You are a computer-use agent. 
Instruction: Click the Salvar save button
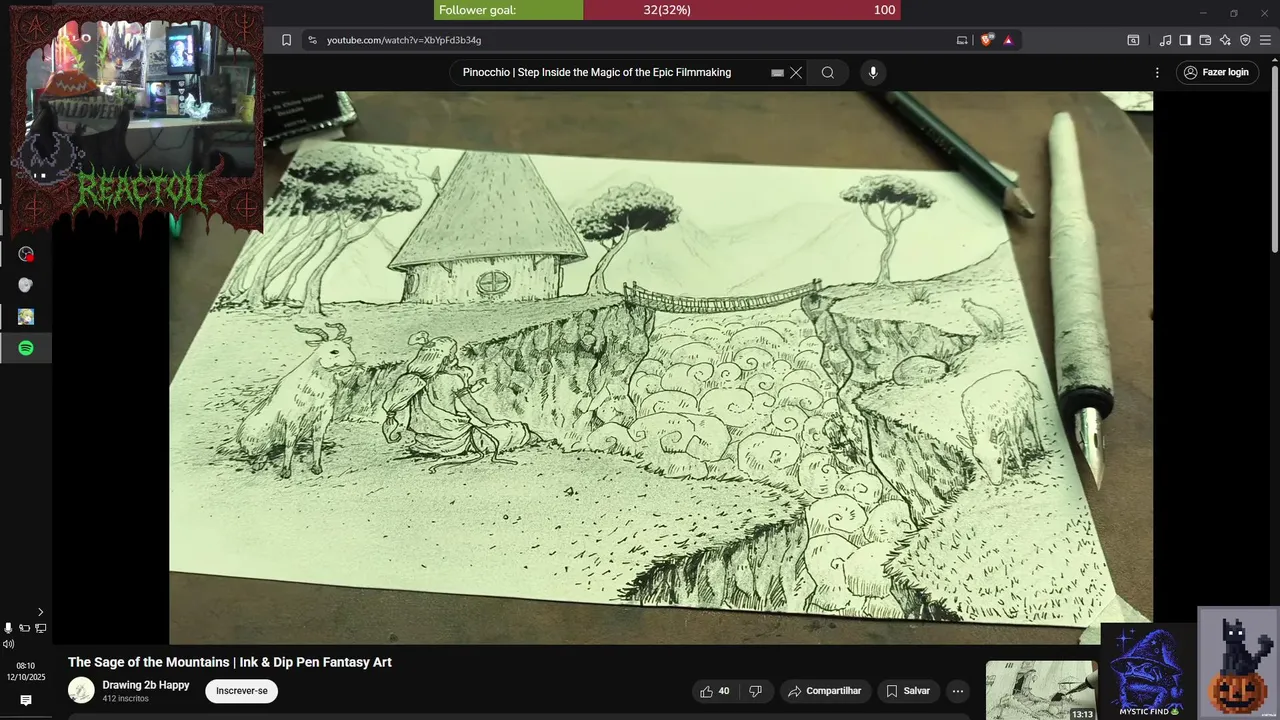pyautogui.click(x=907, y=691)
